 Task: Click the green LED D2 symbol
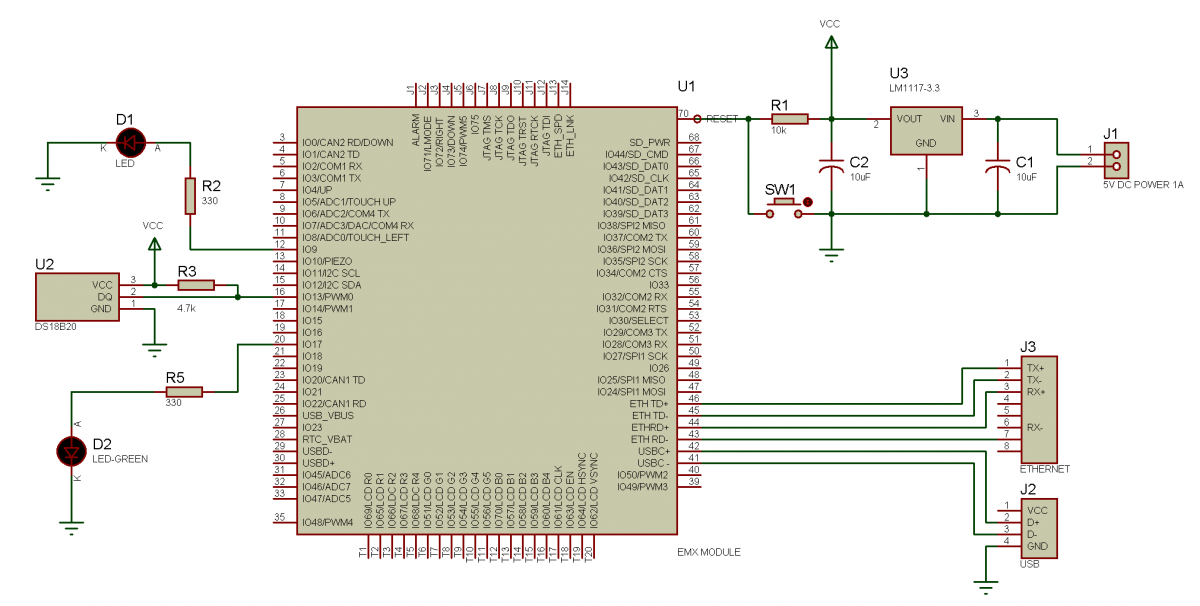(x=72, y=452)
